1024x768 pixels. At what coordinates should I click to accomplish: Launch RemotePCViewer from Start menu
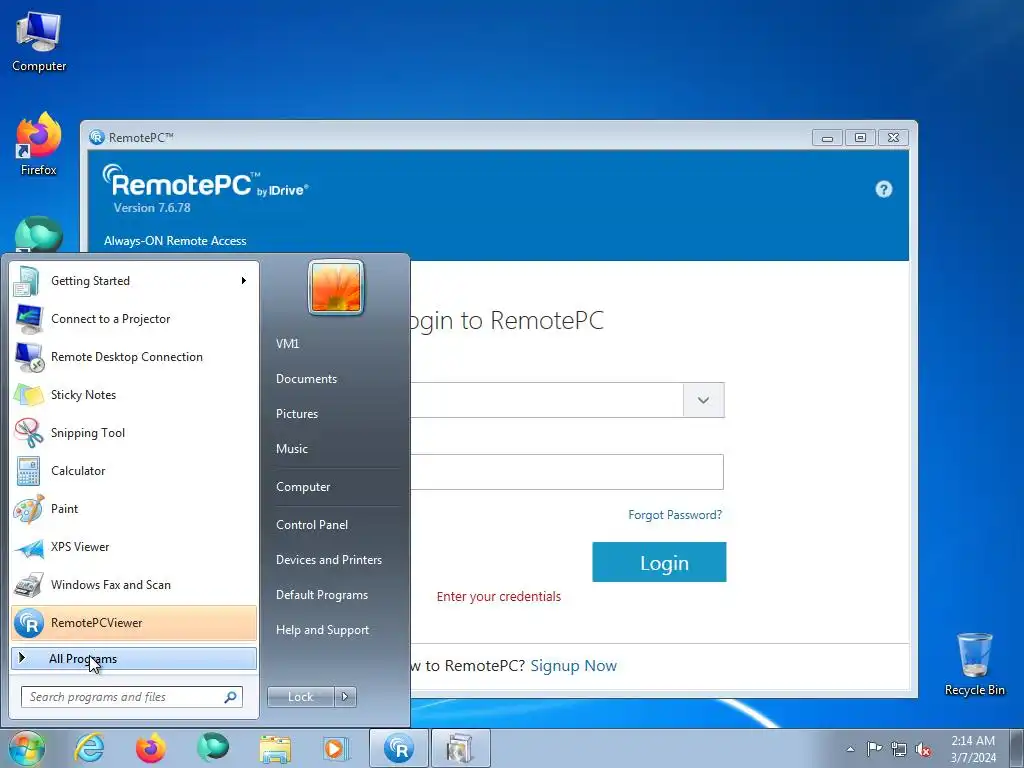(135, 622)
